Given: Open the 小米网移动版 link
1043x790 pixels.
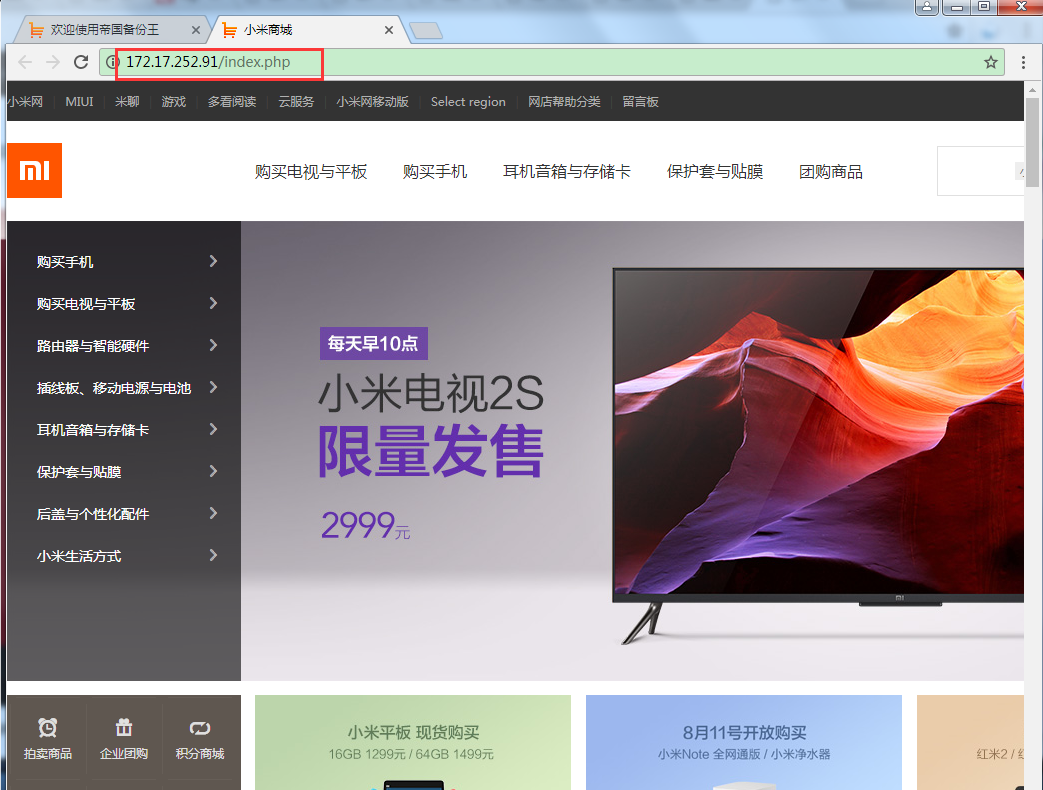Looking at the screenshot, I should coord(372,102).
